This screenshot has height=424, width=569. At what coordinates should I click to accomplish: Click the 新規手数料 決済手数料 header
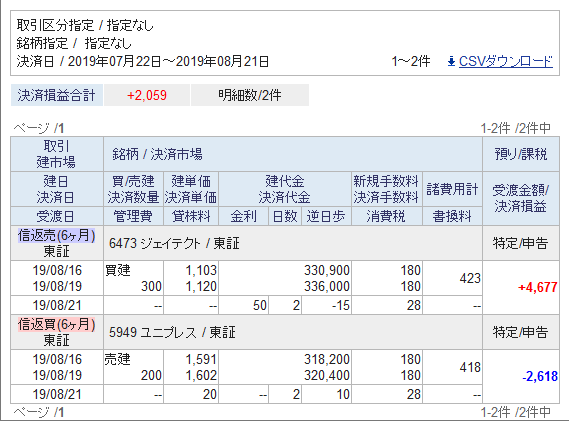(x=386, y=189)
